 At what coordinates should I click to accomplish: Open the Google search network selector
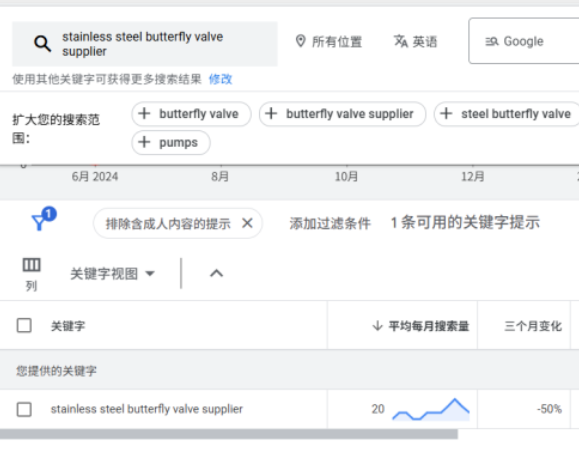coord(524,41)
